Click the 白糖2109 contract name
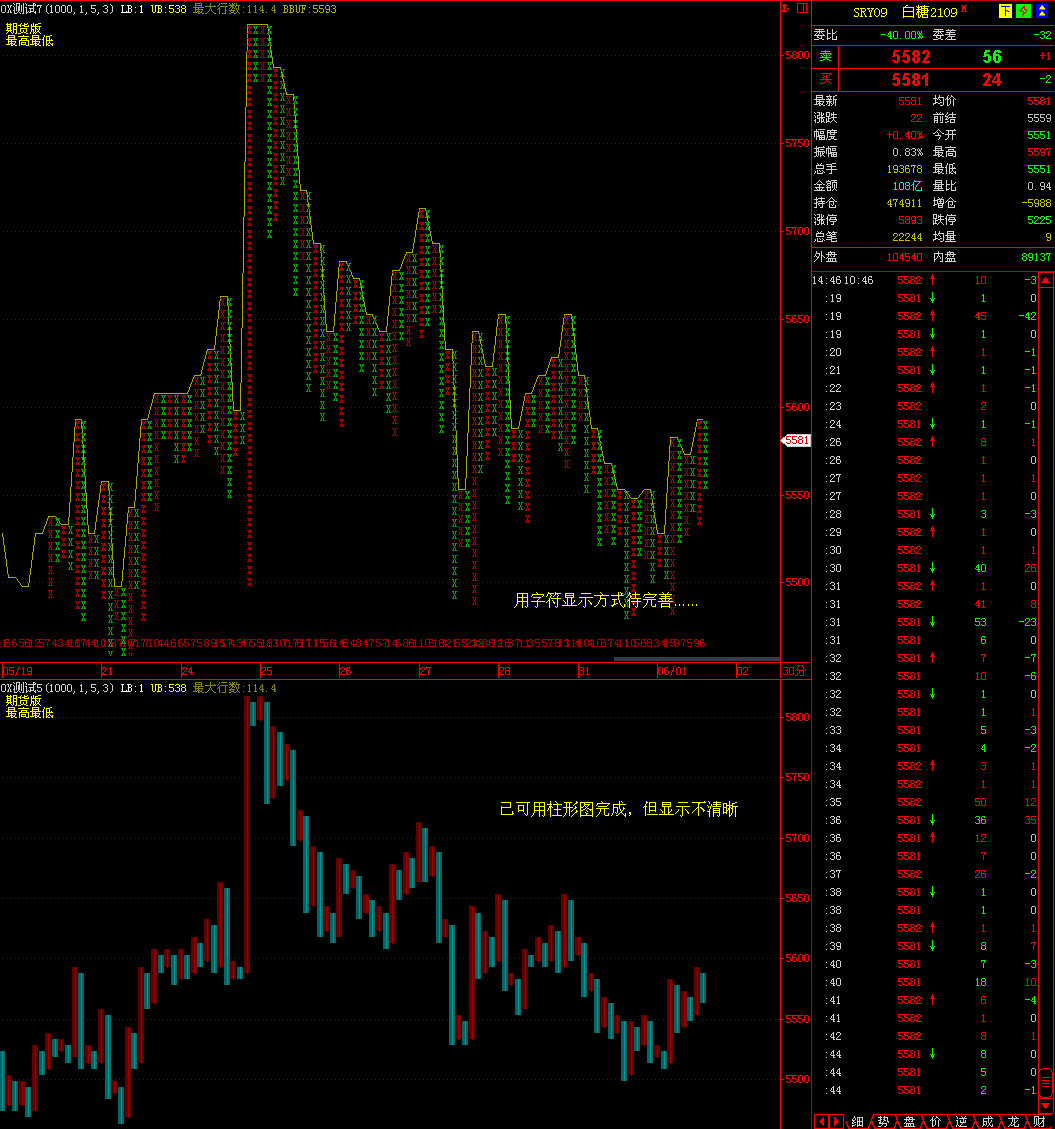 [929, 12]
